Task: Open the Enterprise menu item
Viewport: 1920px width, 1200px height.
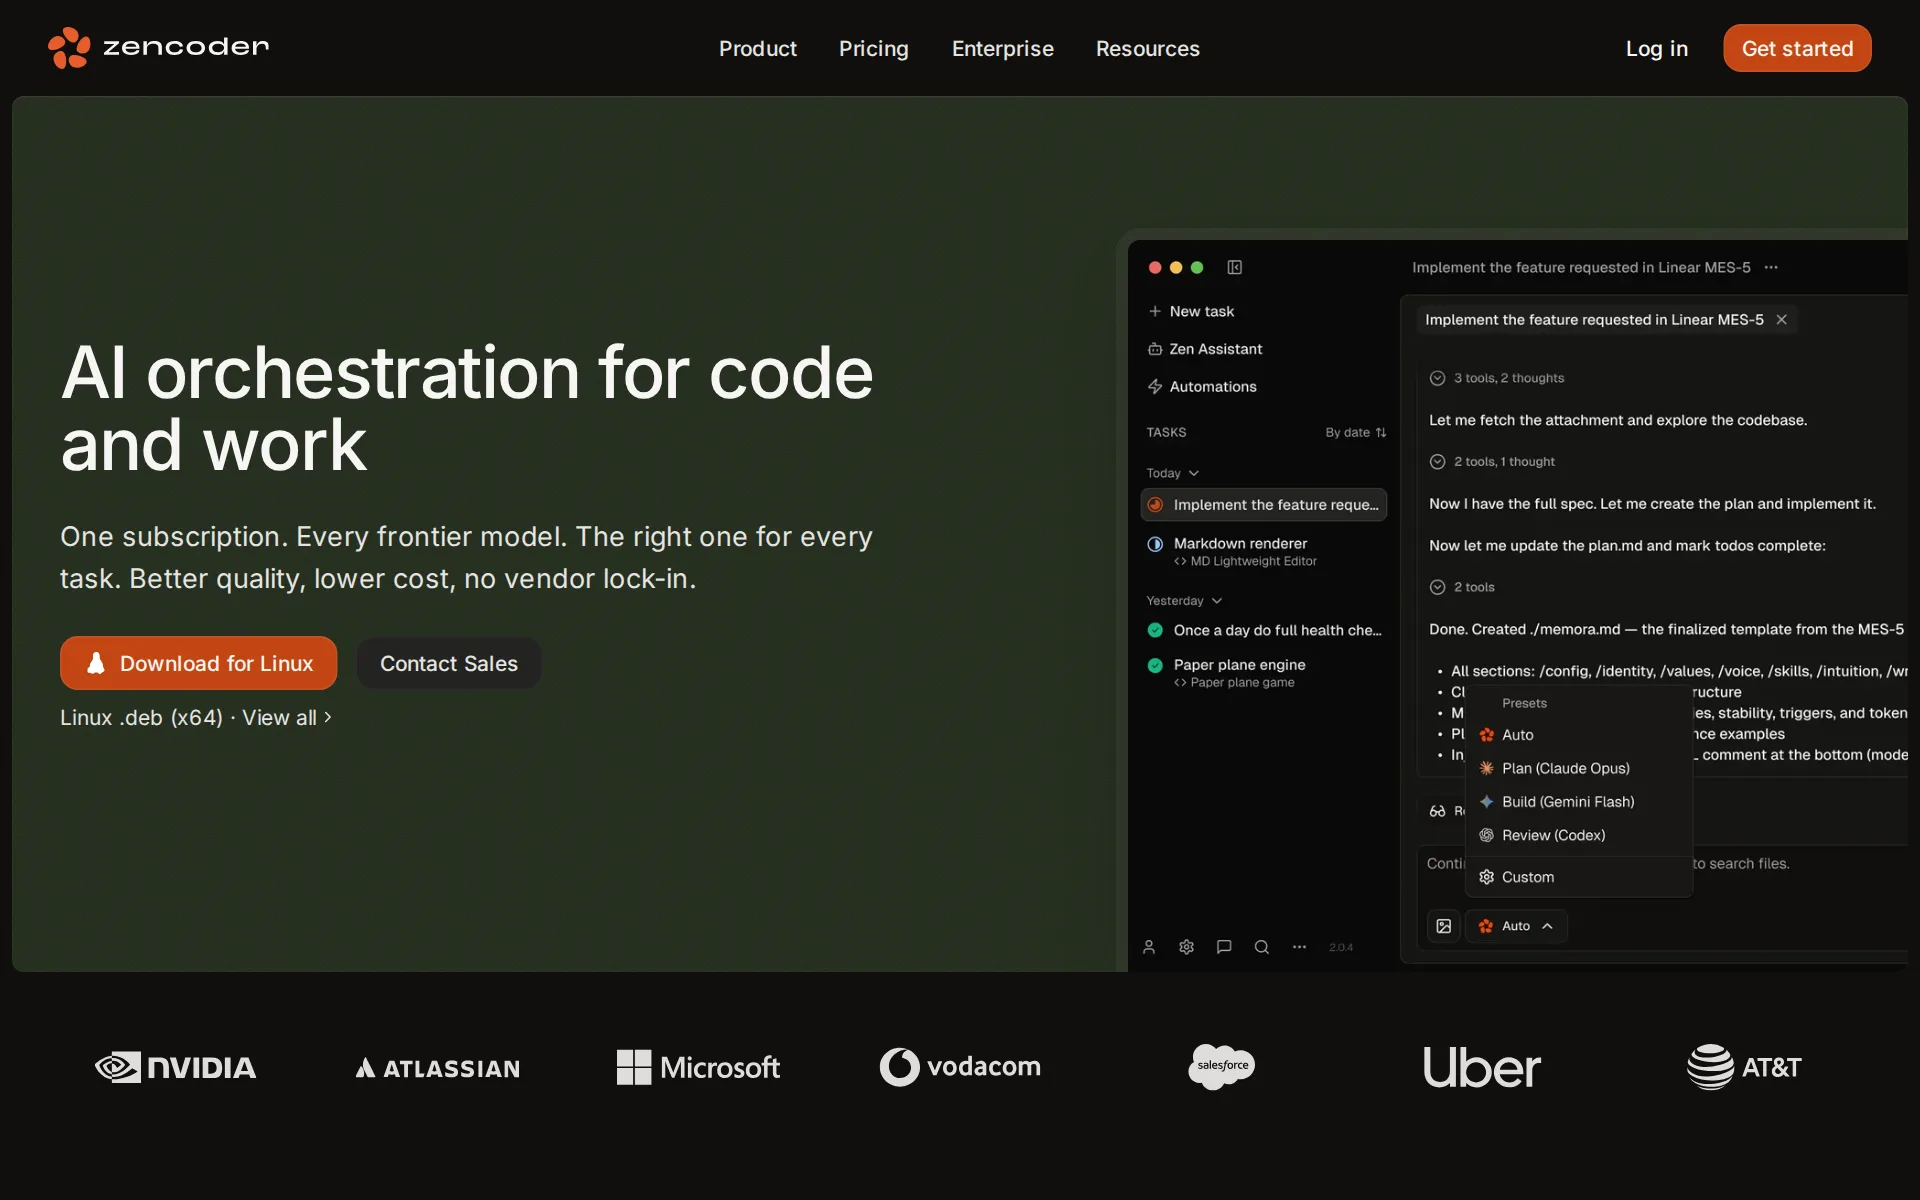Action: [1002, 48]
